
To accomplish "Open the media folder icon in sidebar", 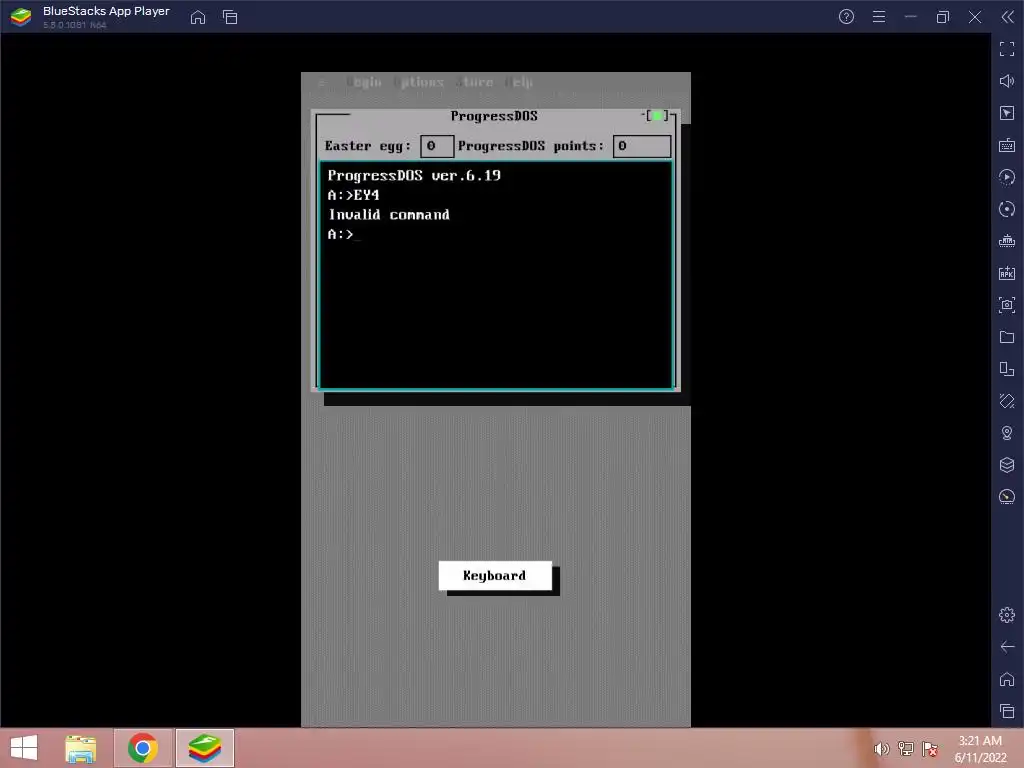I will click(x=1007, y=337).
